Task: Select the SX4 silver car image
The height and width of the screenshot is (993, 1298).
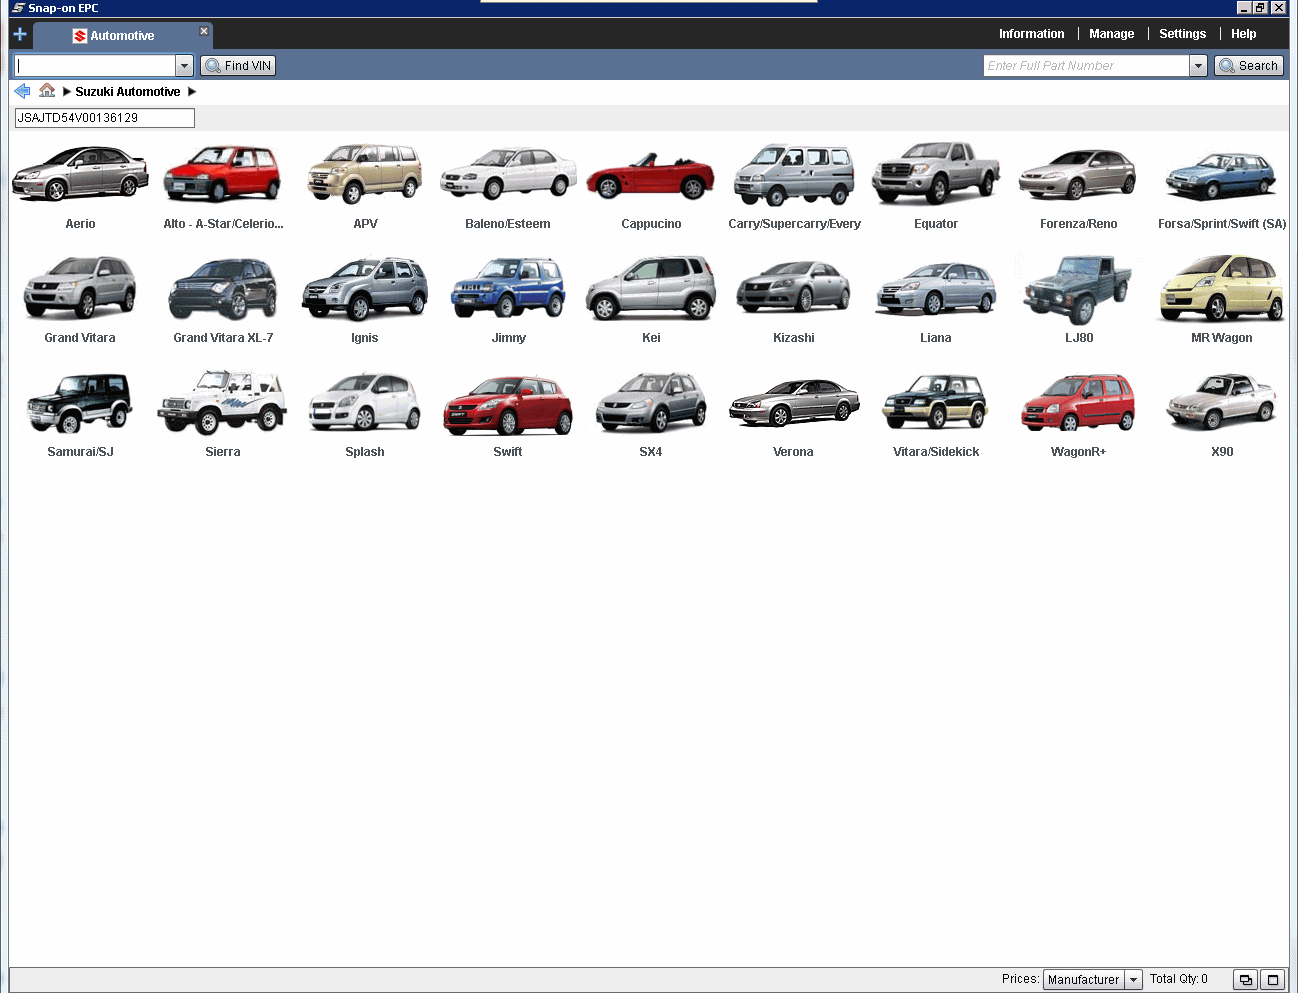Action: click(x=651, y=402)
